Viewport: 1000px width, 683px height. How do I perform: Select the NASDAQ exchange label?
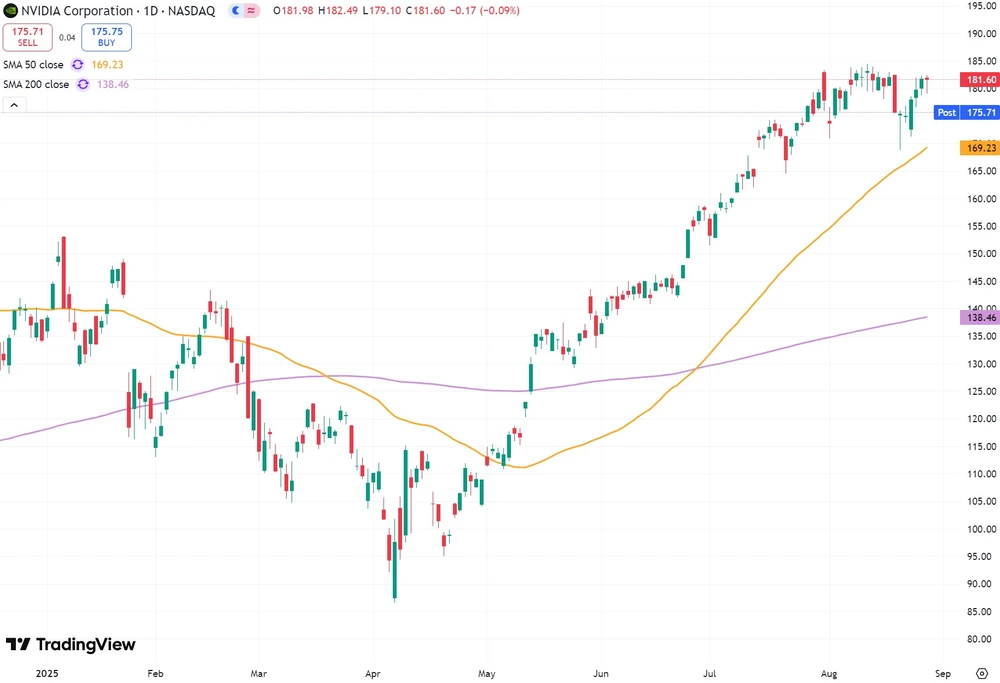(193, 10)
